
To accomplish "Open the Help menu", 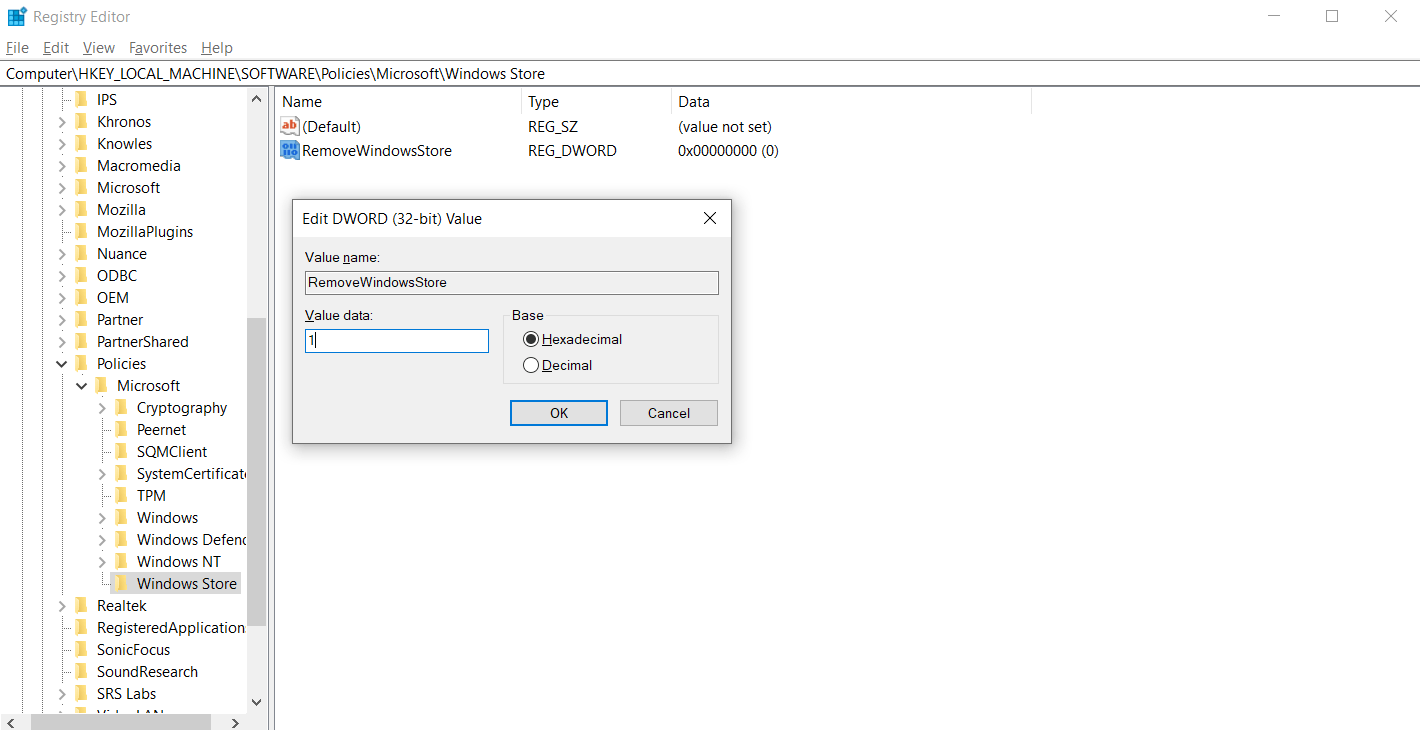I will coord(217,47).
